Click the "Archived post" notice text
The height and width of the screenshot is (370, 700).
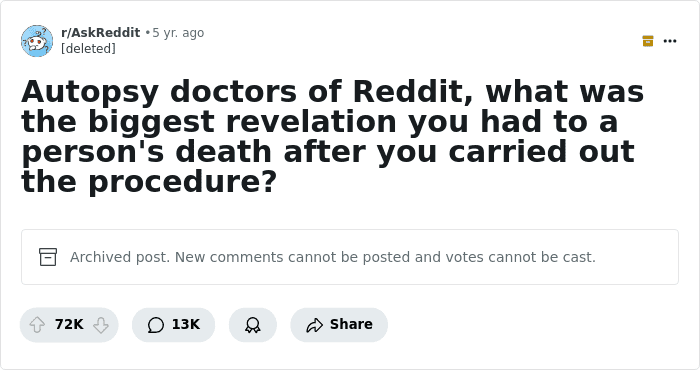(x=120, y=257)
